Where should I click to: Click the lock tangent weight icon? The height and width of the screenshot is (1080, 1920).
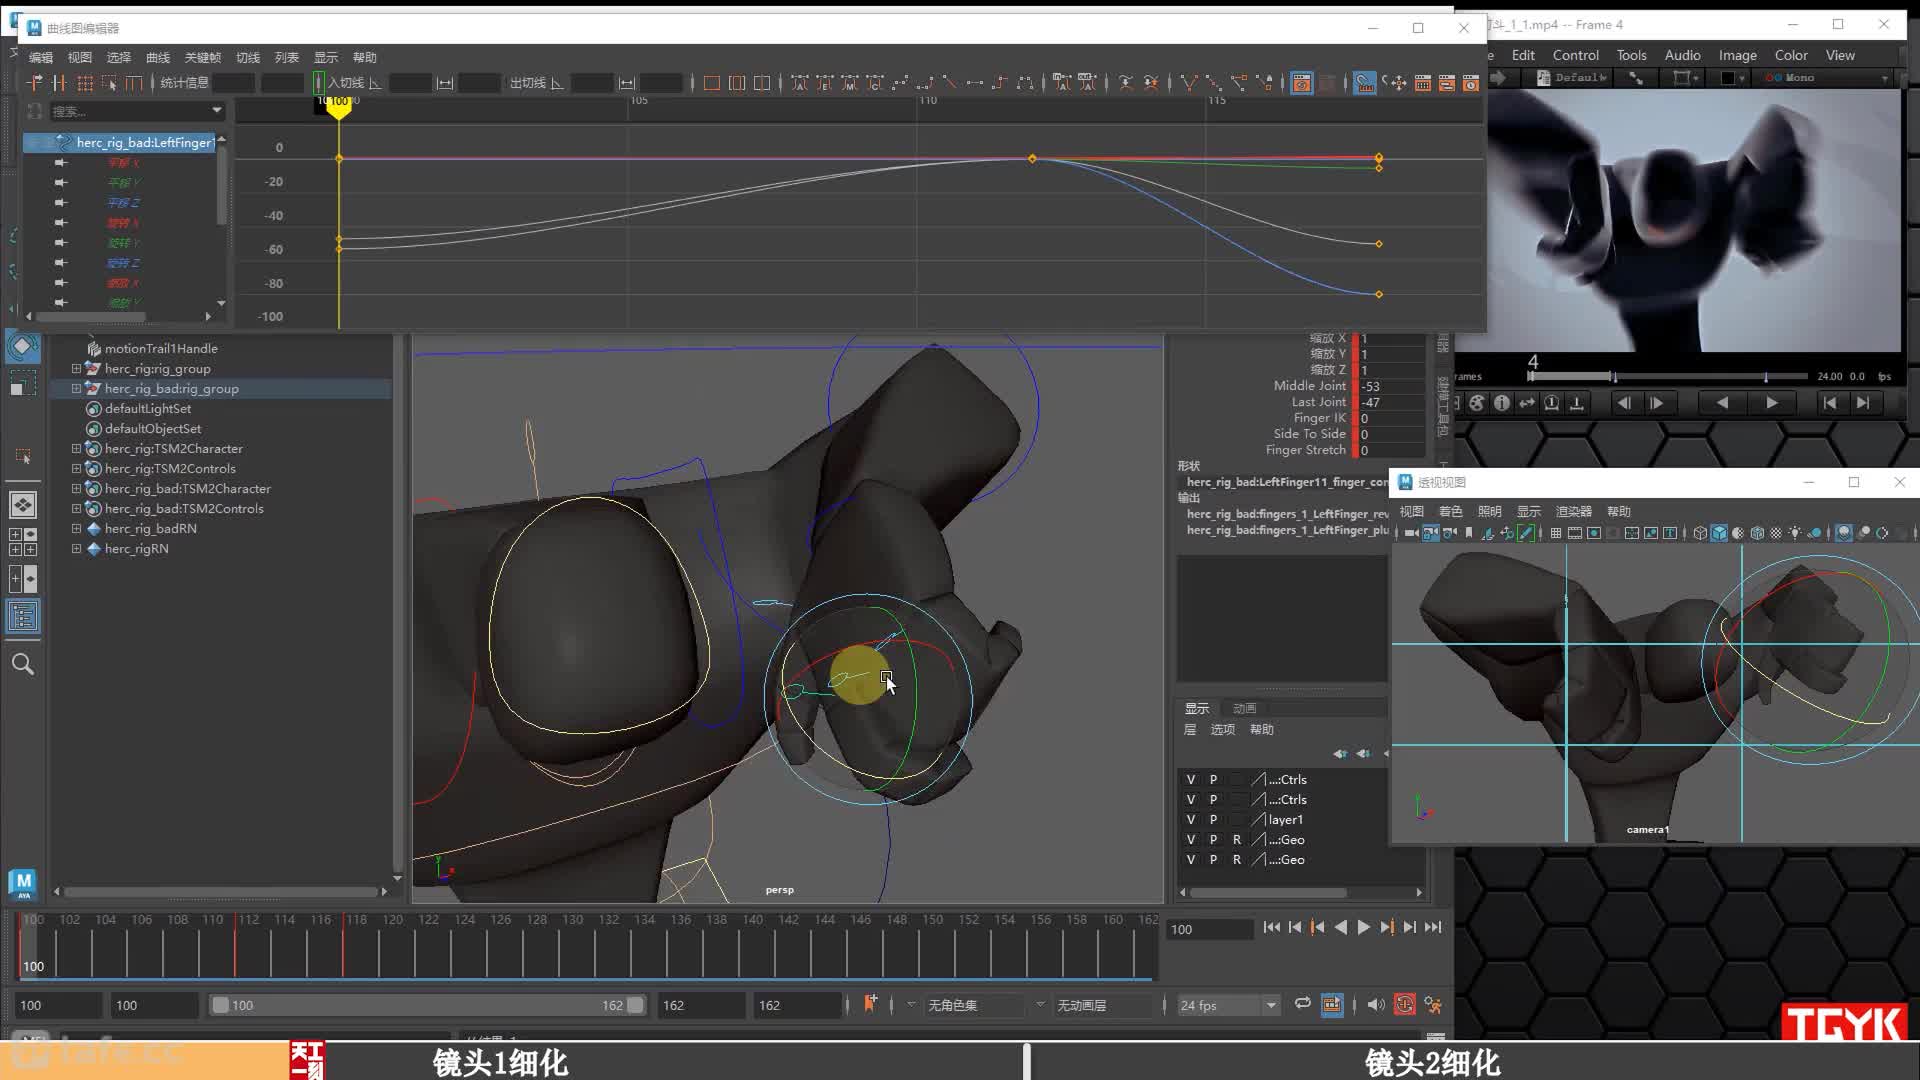tap(1264, 83)
